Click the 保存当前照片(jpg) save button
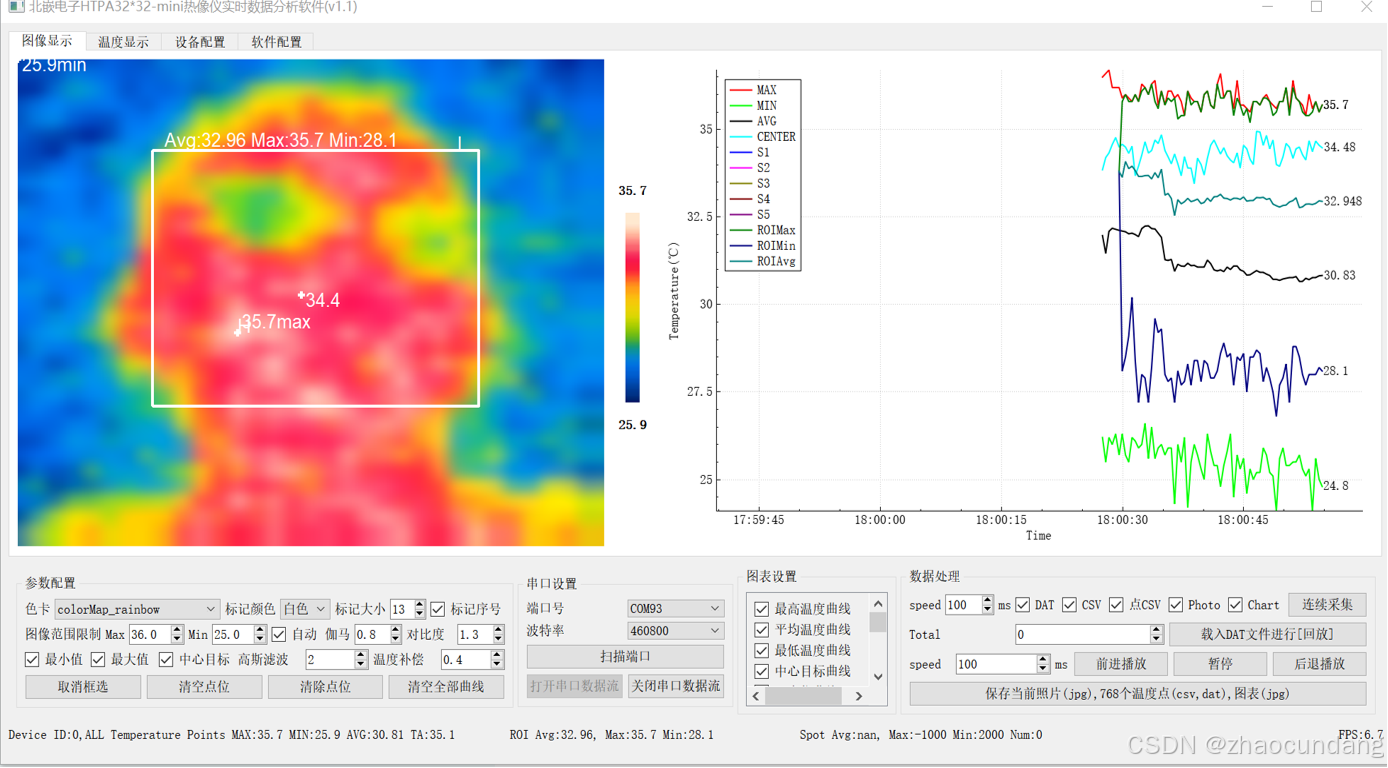The width and height of the screenshot is (1388, 768). pos(1138,694)
